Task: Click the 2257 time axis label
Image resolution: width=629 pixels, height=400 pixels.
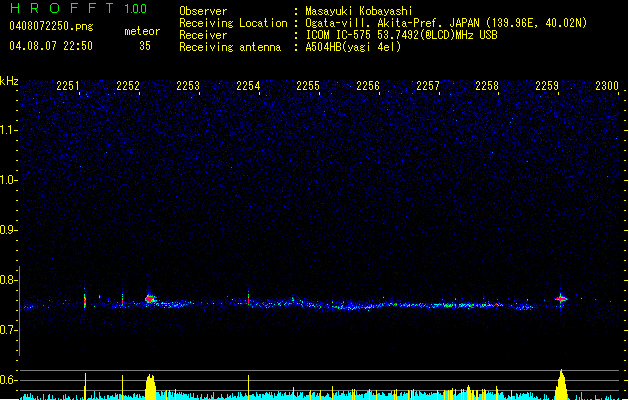Action: pos(428,86)
